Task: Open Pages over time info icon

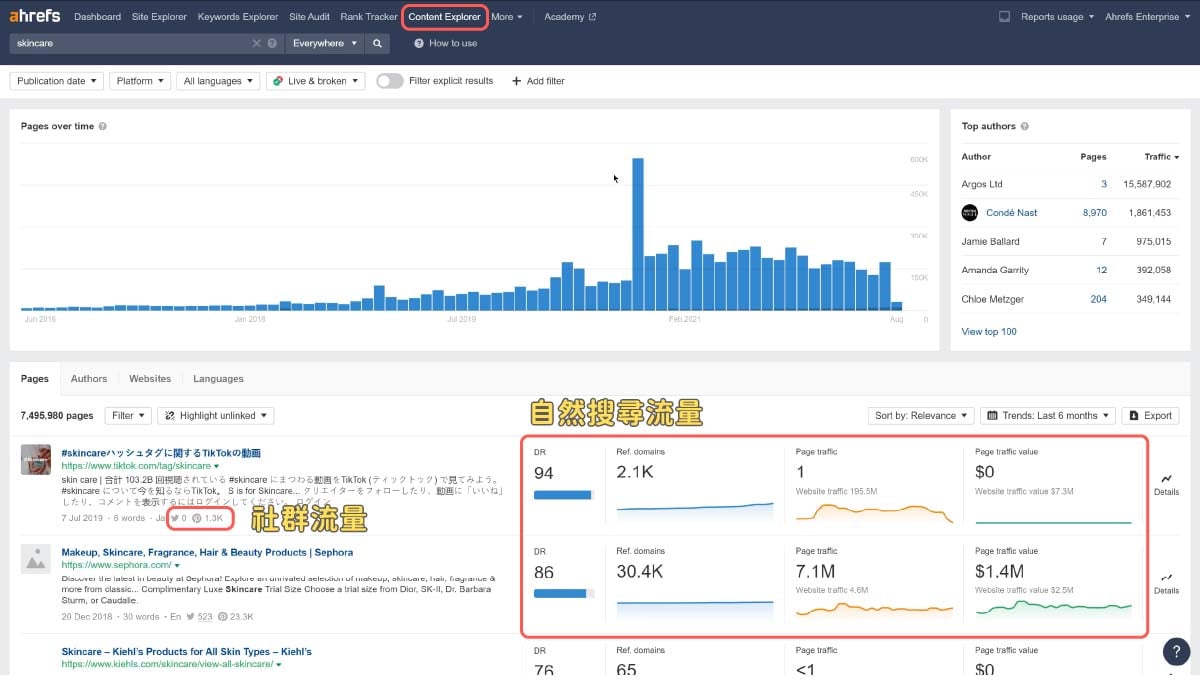Action: point(103,126)
